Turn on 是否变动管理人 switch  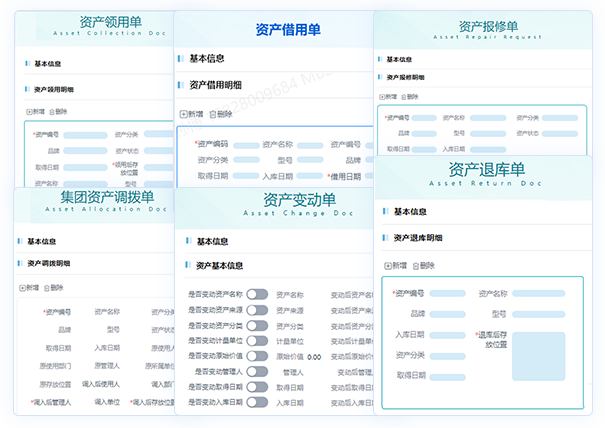click(x=258, y=371)
